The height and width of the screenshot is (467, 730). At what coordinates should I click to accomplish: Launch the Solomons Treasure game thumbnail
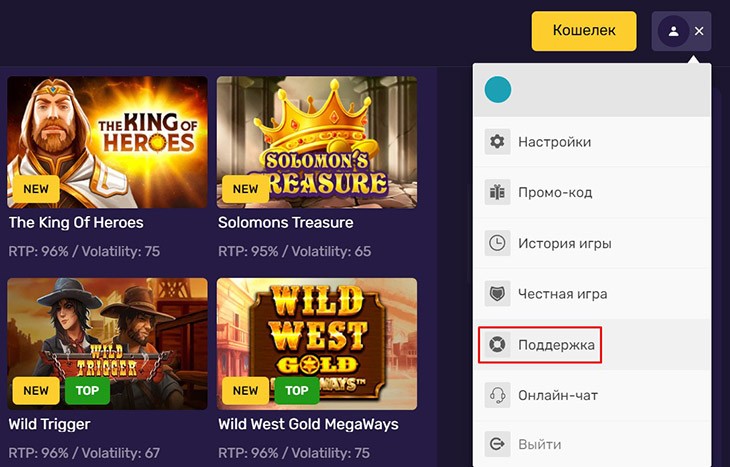tap(317, 142)
